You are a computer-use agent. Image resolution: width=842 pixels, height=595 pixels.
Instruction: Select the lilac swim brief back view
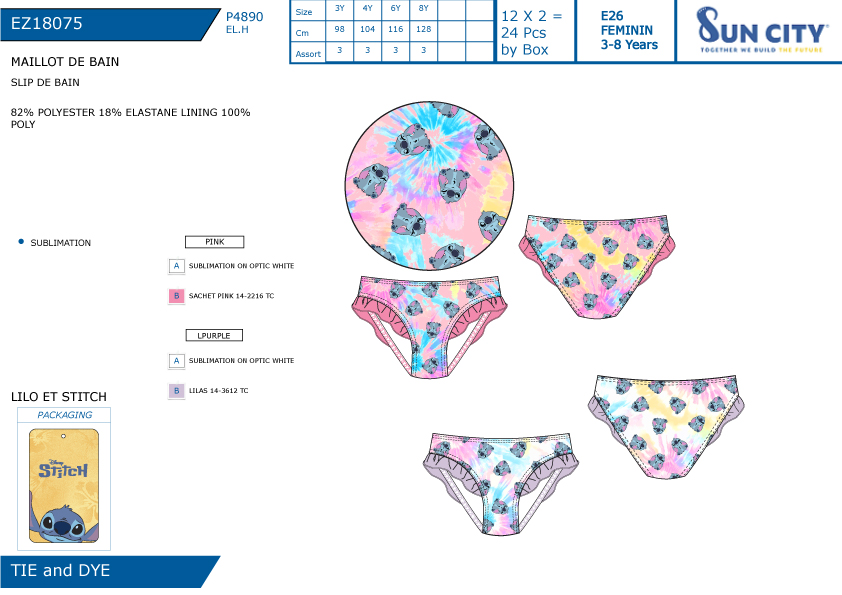(x=666, y=427)
